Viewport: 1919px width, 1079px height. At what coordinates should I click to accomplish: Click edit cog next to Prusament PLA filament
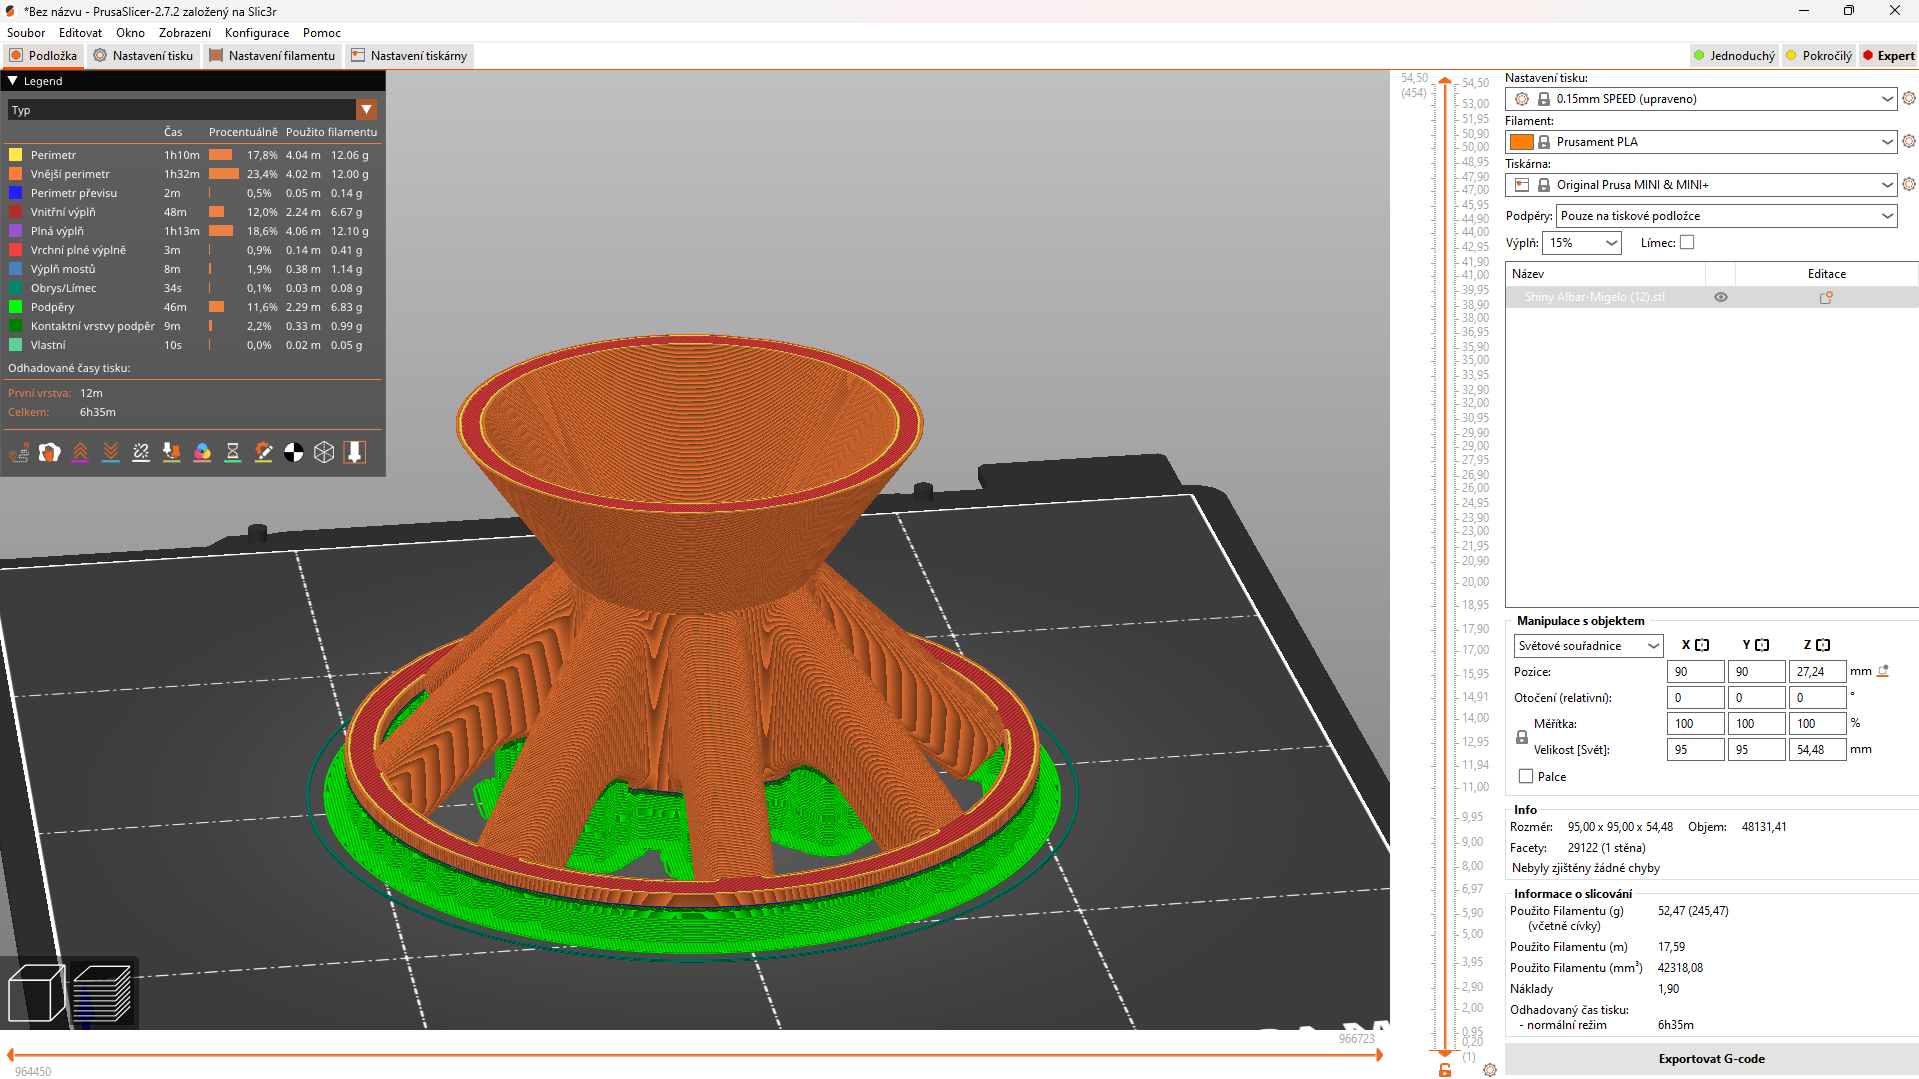point(1909,141)
